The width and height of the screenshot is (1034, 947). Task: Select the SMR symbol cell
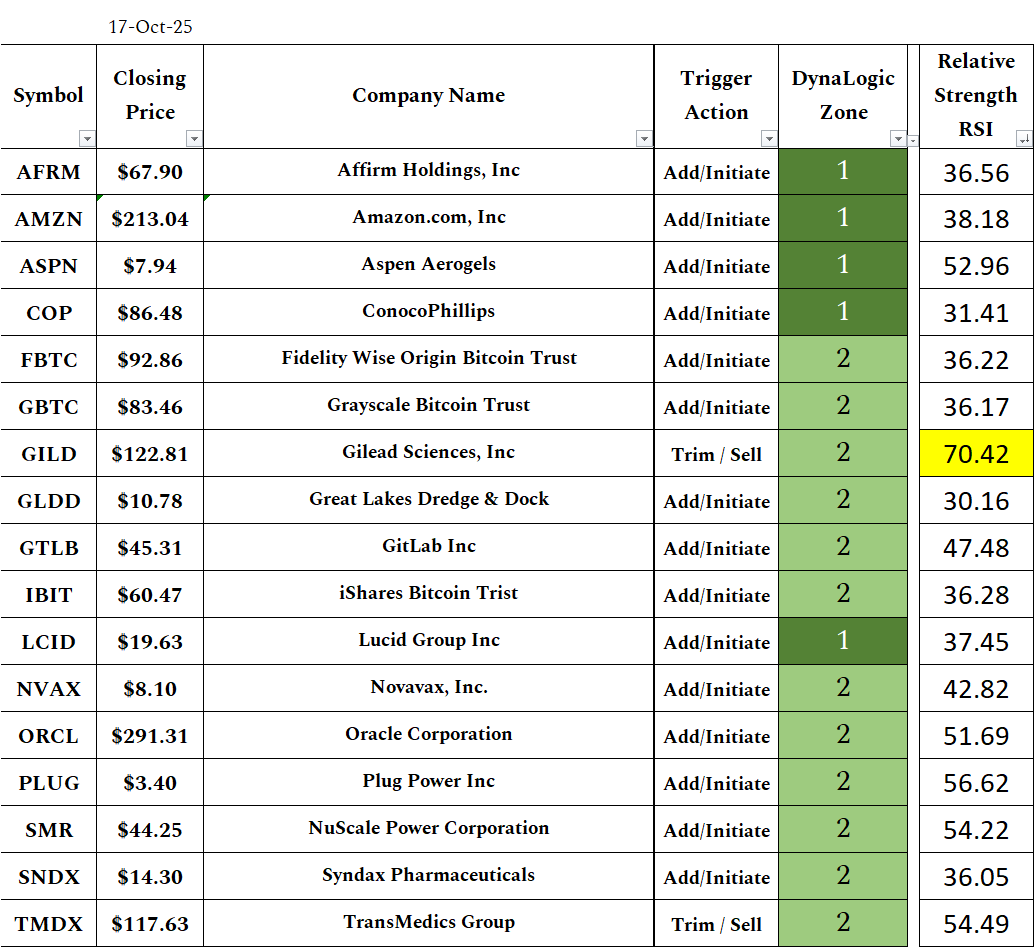tap(49, 829)
